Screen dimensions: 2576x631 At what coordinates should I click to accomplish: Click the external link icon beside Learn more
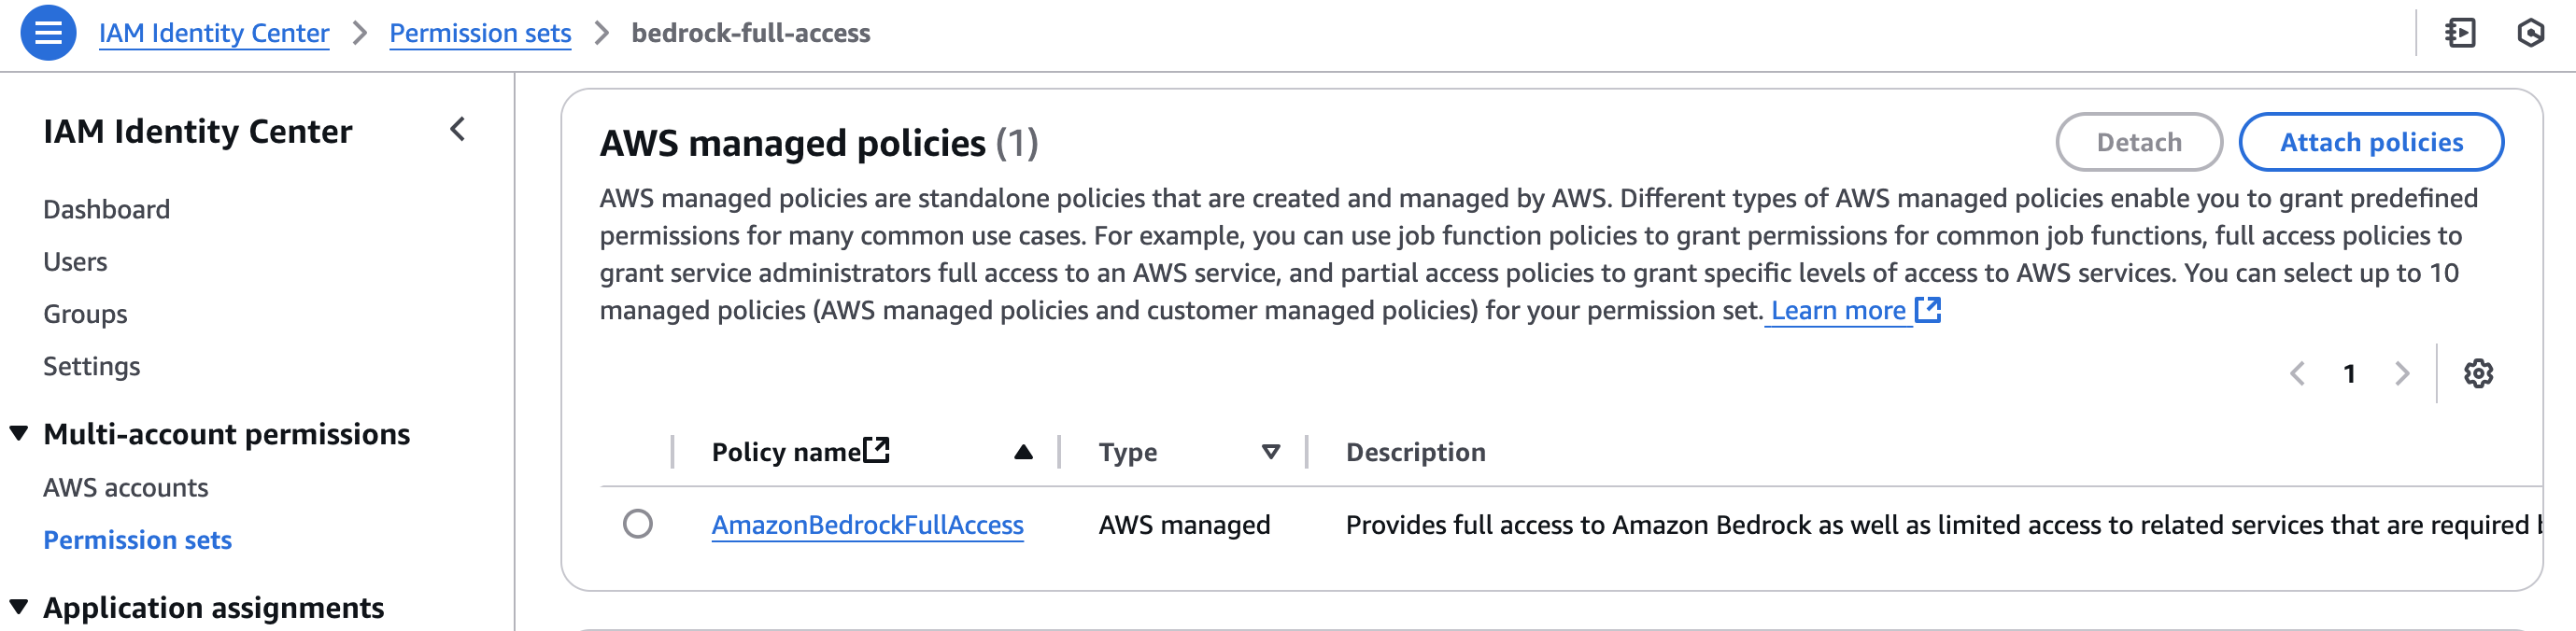[x=1928, y=310]
